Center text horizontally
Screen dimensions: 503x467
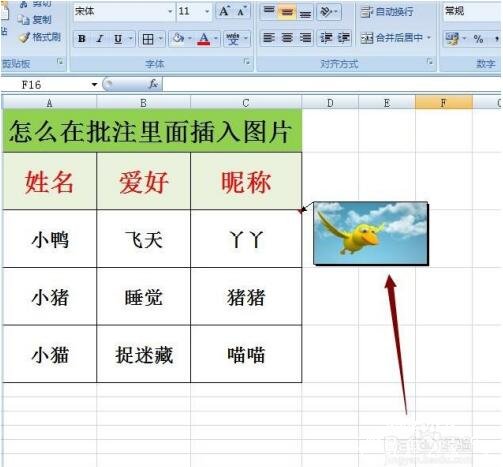[x=287, y=38]
